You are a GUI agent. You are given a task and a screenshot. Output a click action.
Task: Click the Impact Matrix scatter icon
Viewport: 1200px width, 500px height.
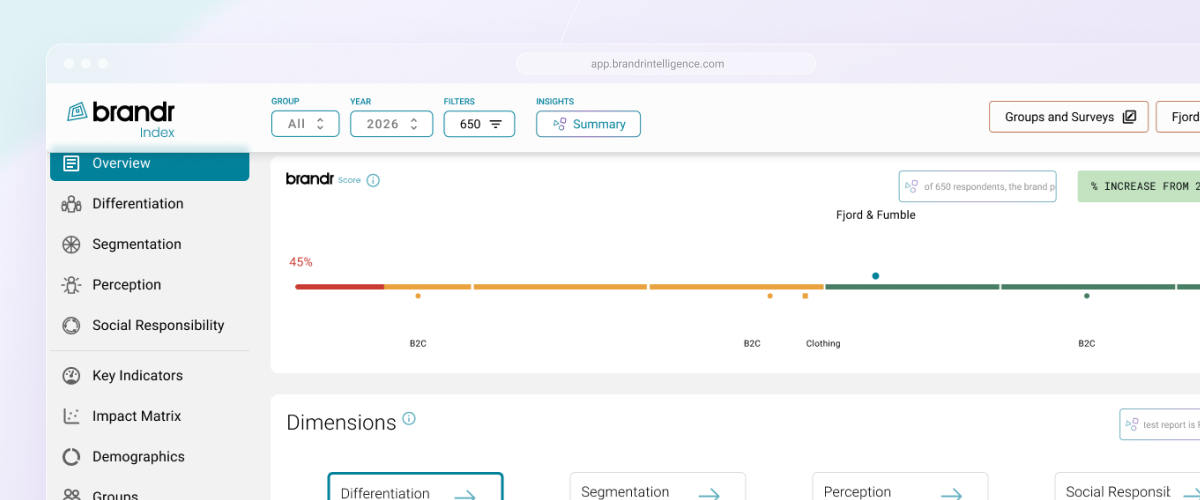pos(71,416)
